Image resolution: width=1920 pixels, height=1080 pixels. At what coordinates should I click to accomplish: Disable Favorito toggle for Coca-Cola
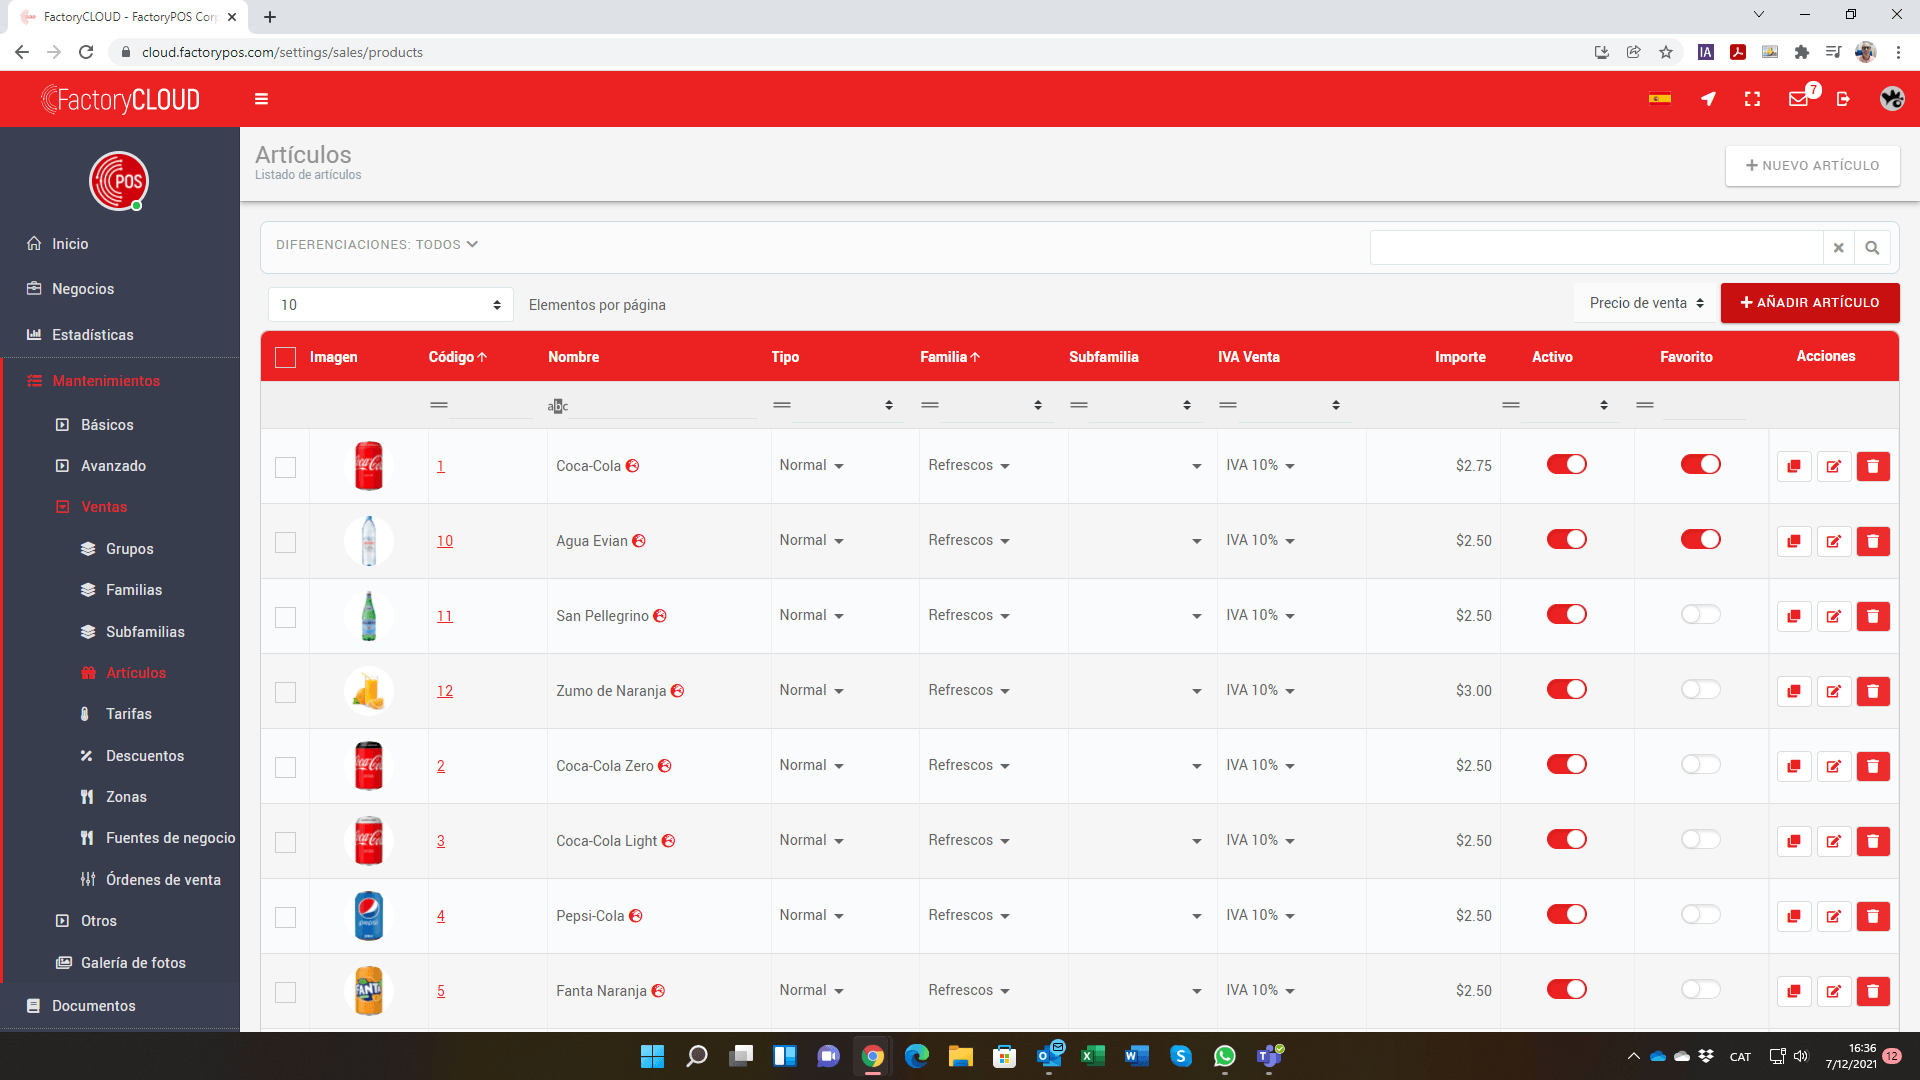1701,464
